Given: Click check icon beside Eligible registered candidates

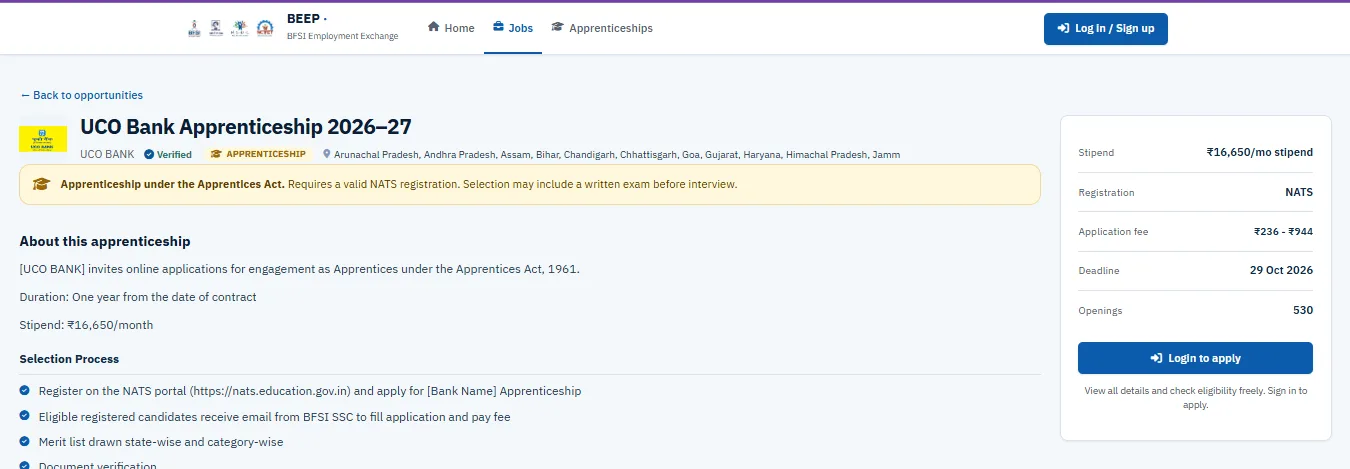Looking at the screenshot, I should (x=25, y=416).
